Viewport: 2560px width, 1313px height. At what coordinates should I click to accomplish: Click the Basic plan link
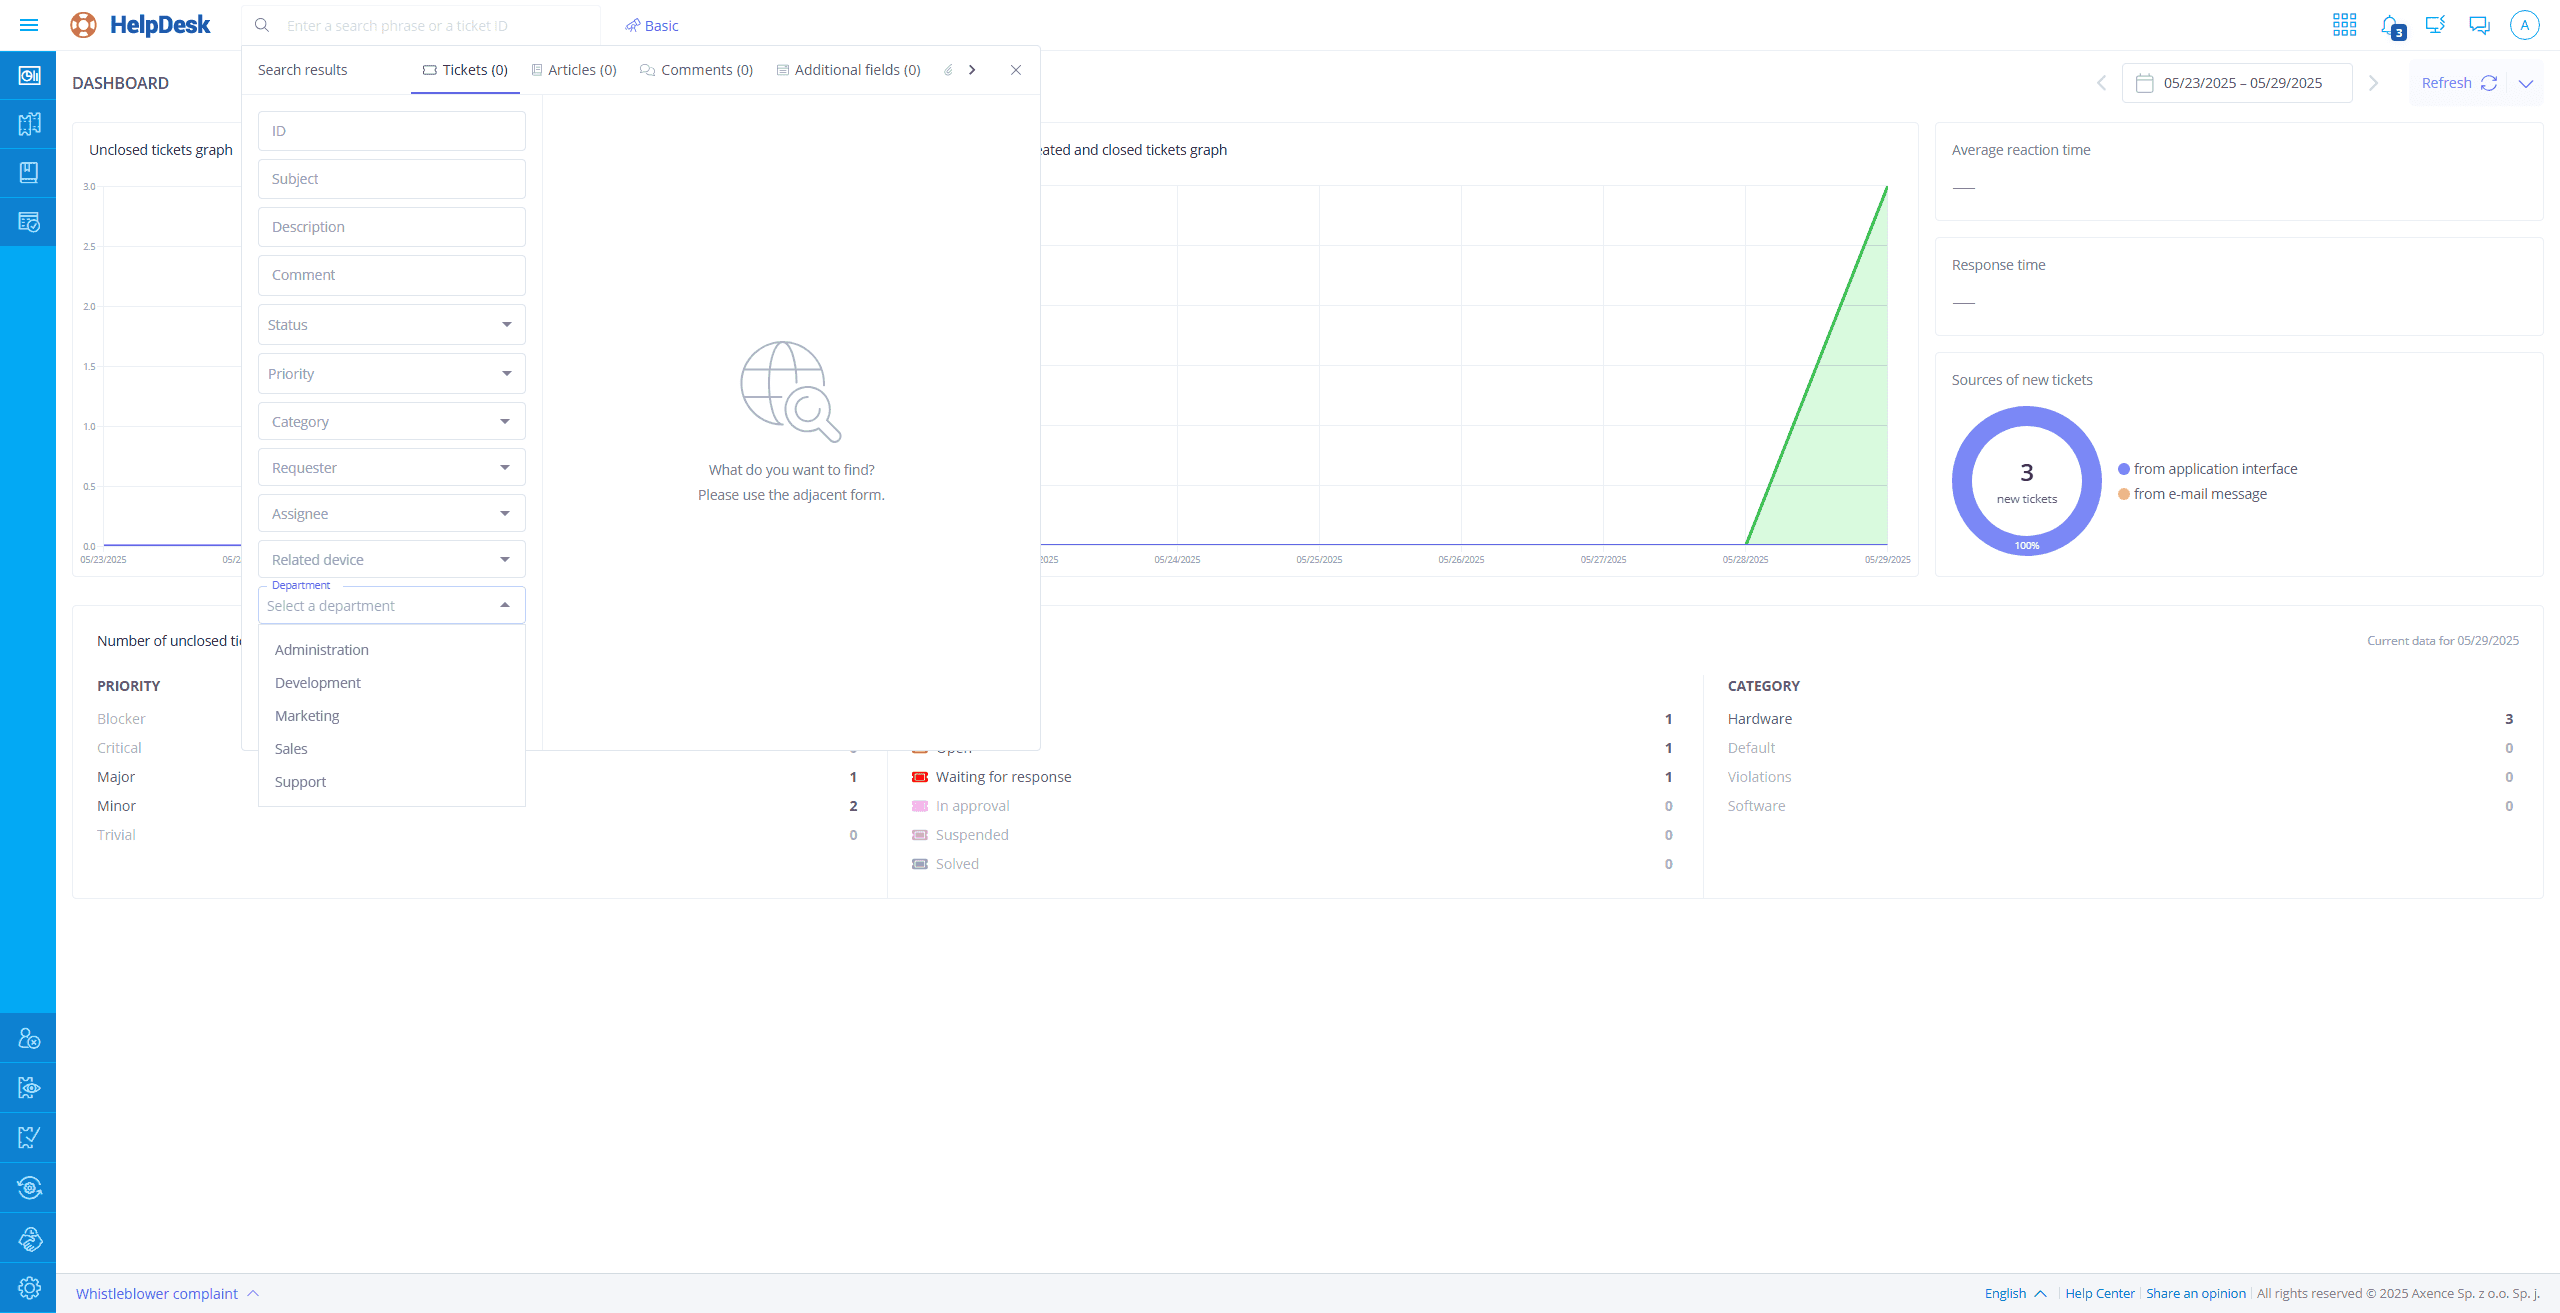652,26
